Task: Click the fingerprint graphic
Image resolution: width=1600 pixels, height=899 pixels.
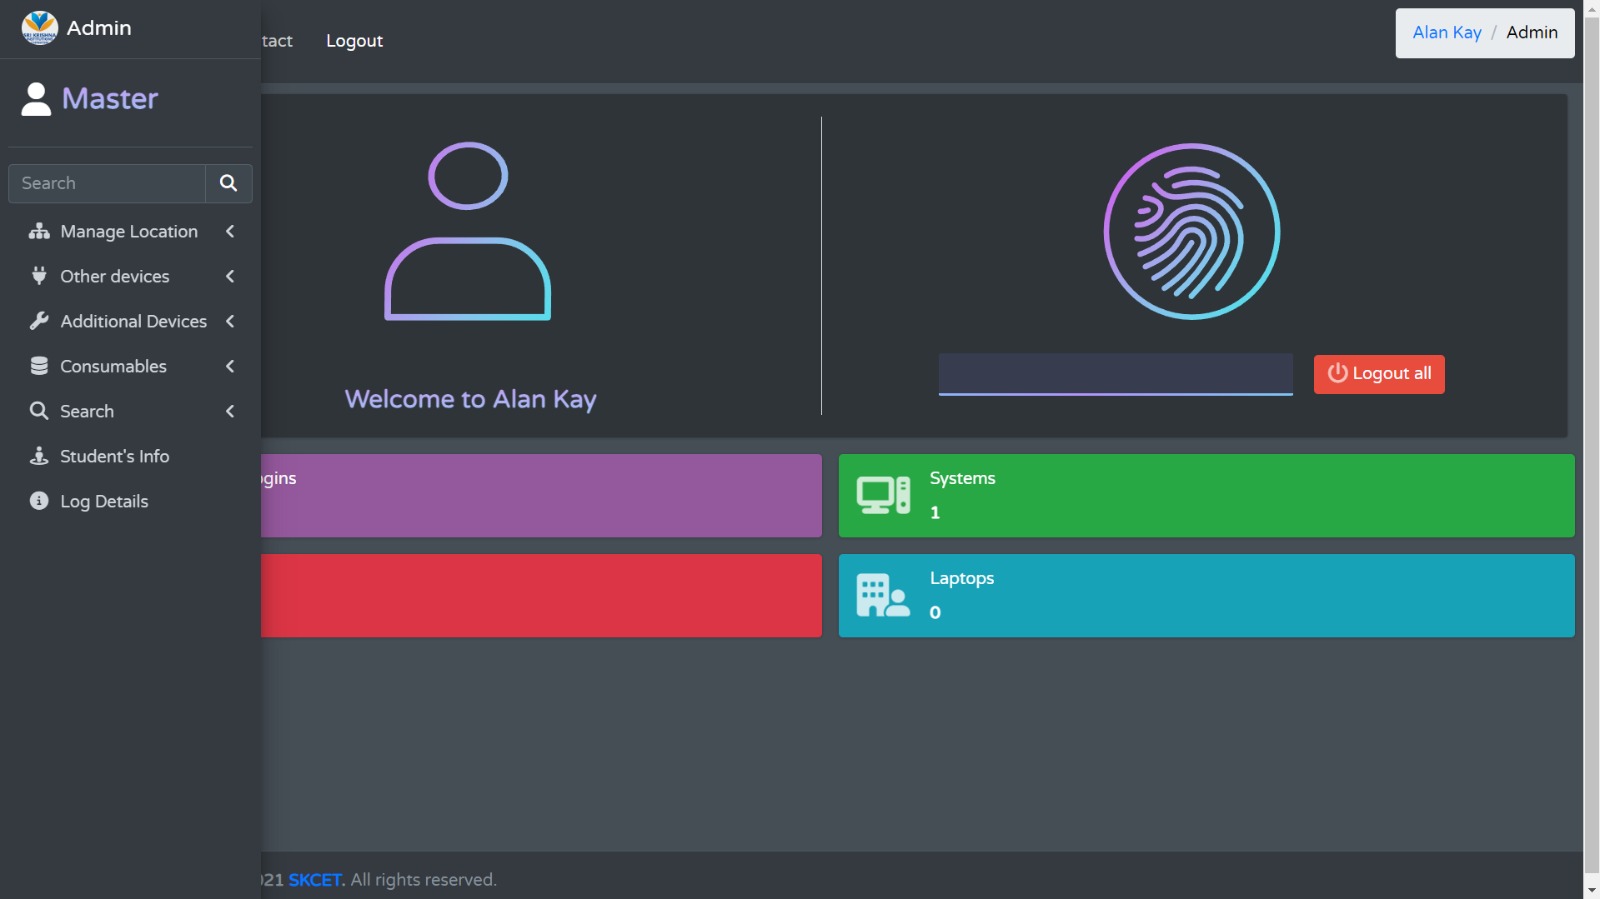Action: [x=1191, y=232]
